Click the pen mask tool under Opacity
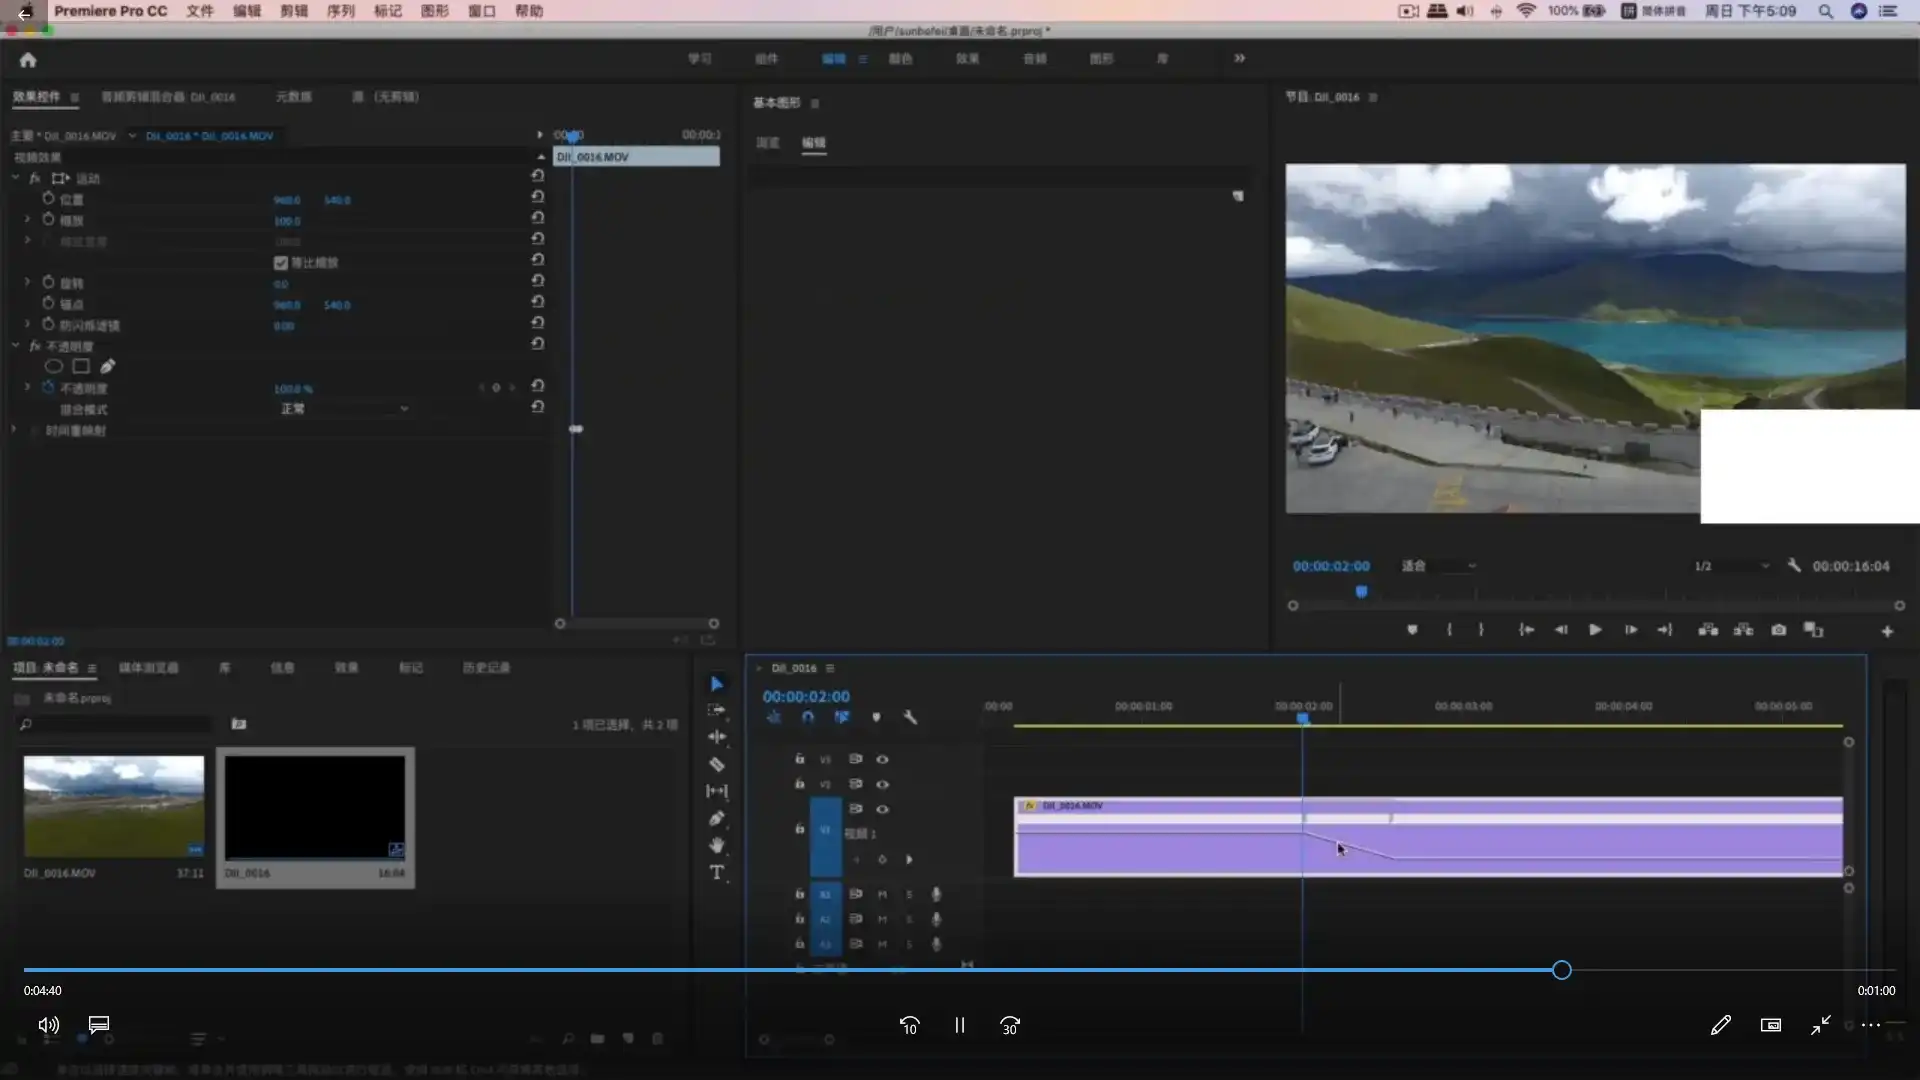The image size is (1920, 1080). pos(108,366)
